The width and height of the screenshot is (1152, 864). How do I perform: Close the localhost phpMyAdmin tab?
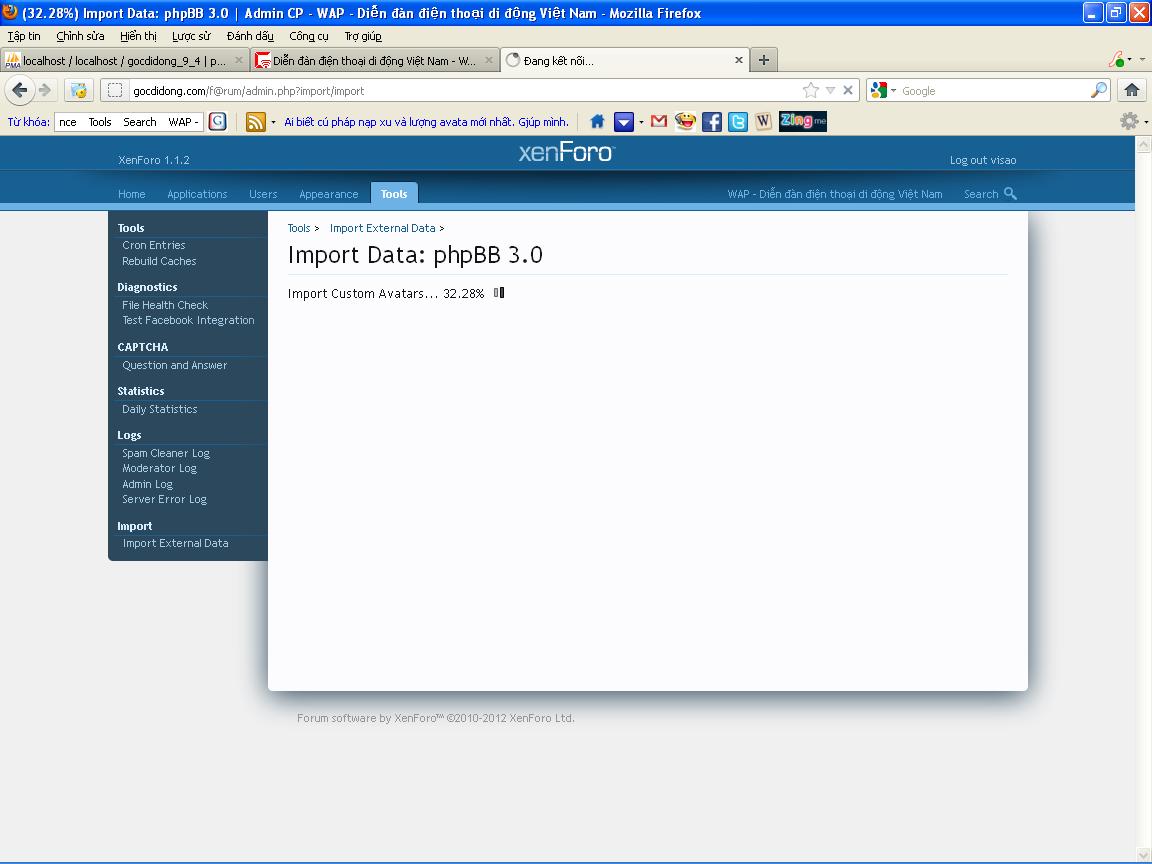click(x=238, y=60)
